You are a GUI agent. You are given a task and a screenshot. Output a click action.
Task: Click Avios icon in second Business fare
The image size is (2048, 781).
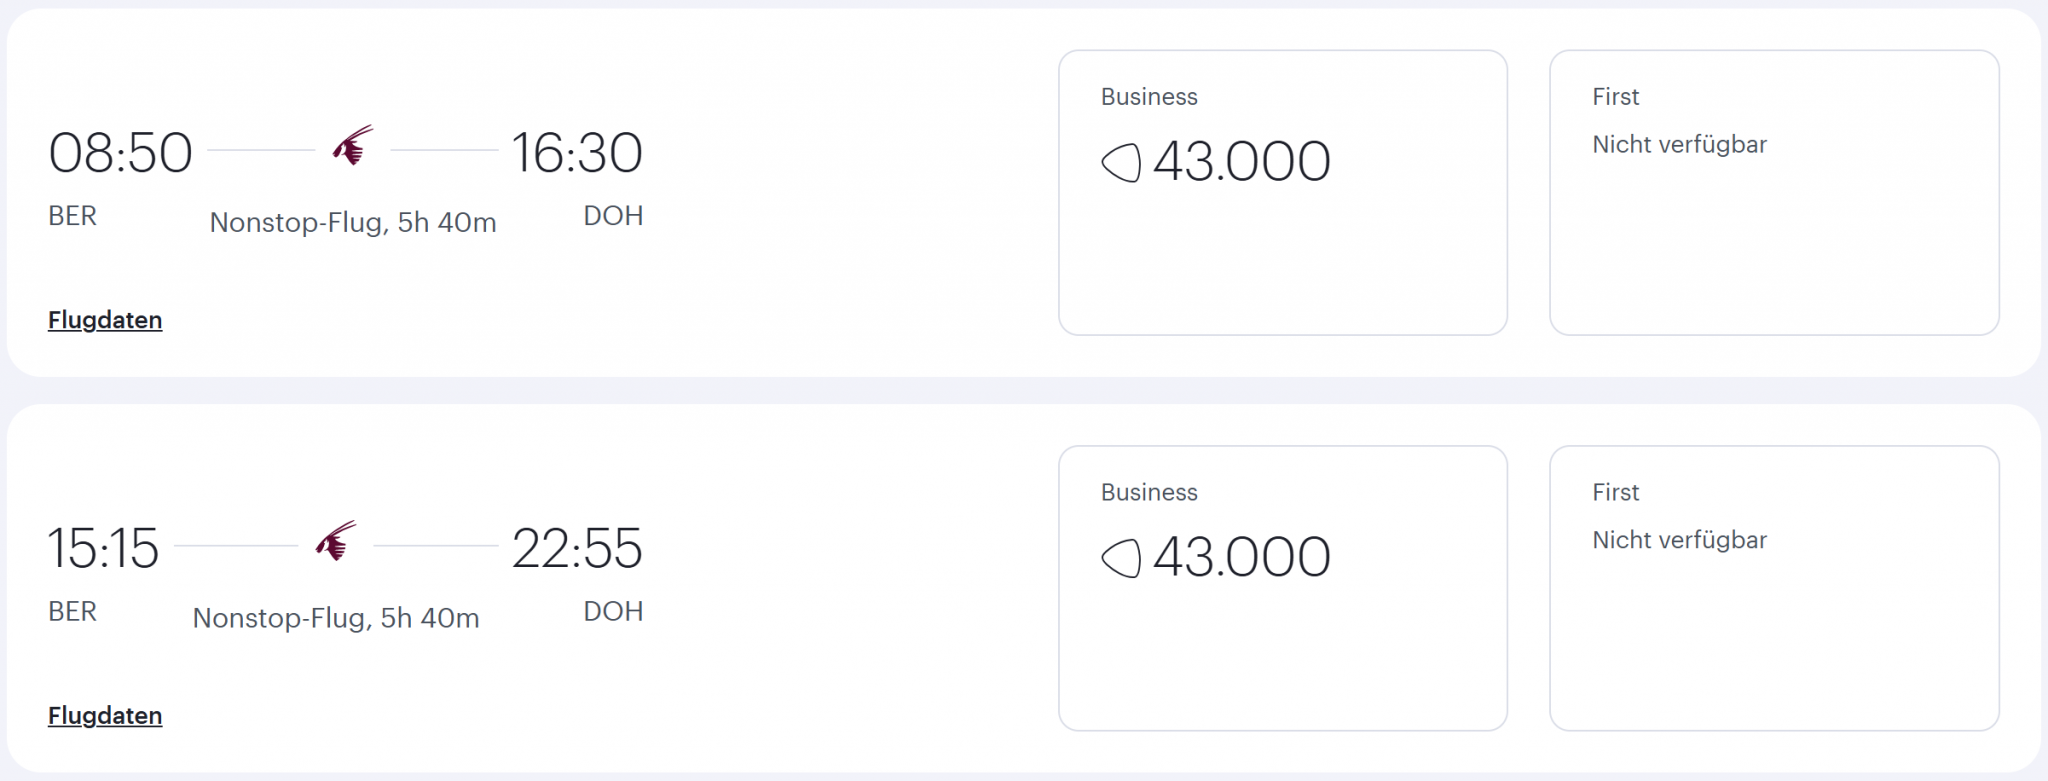click(x=1121, y=558)
